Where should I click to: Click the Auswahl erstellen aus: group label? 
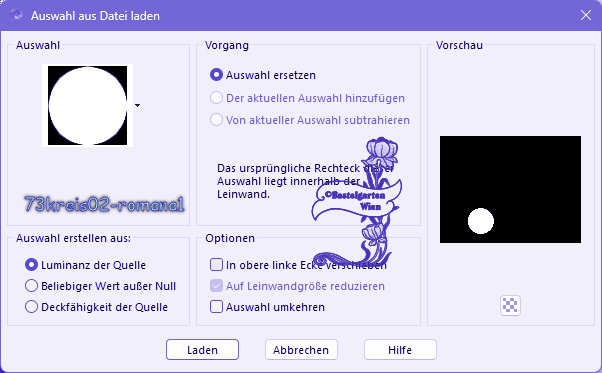coord(73,238)
